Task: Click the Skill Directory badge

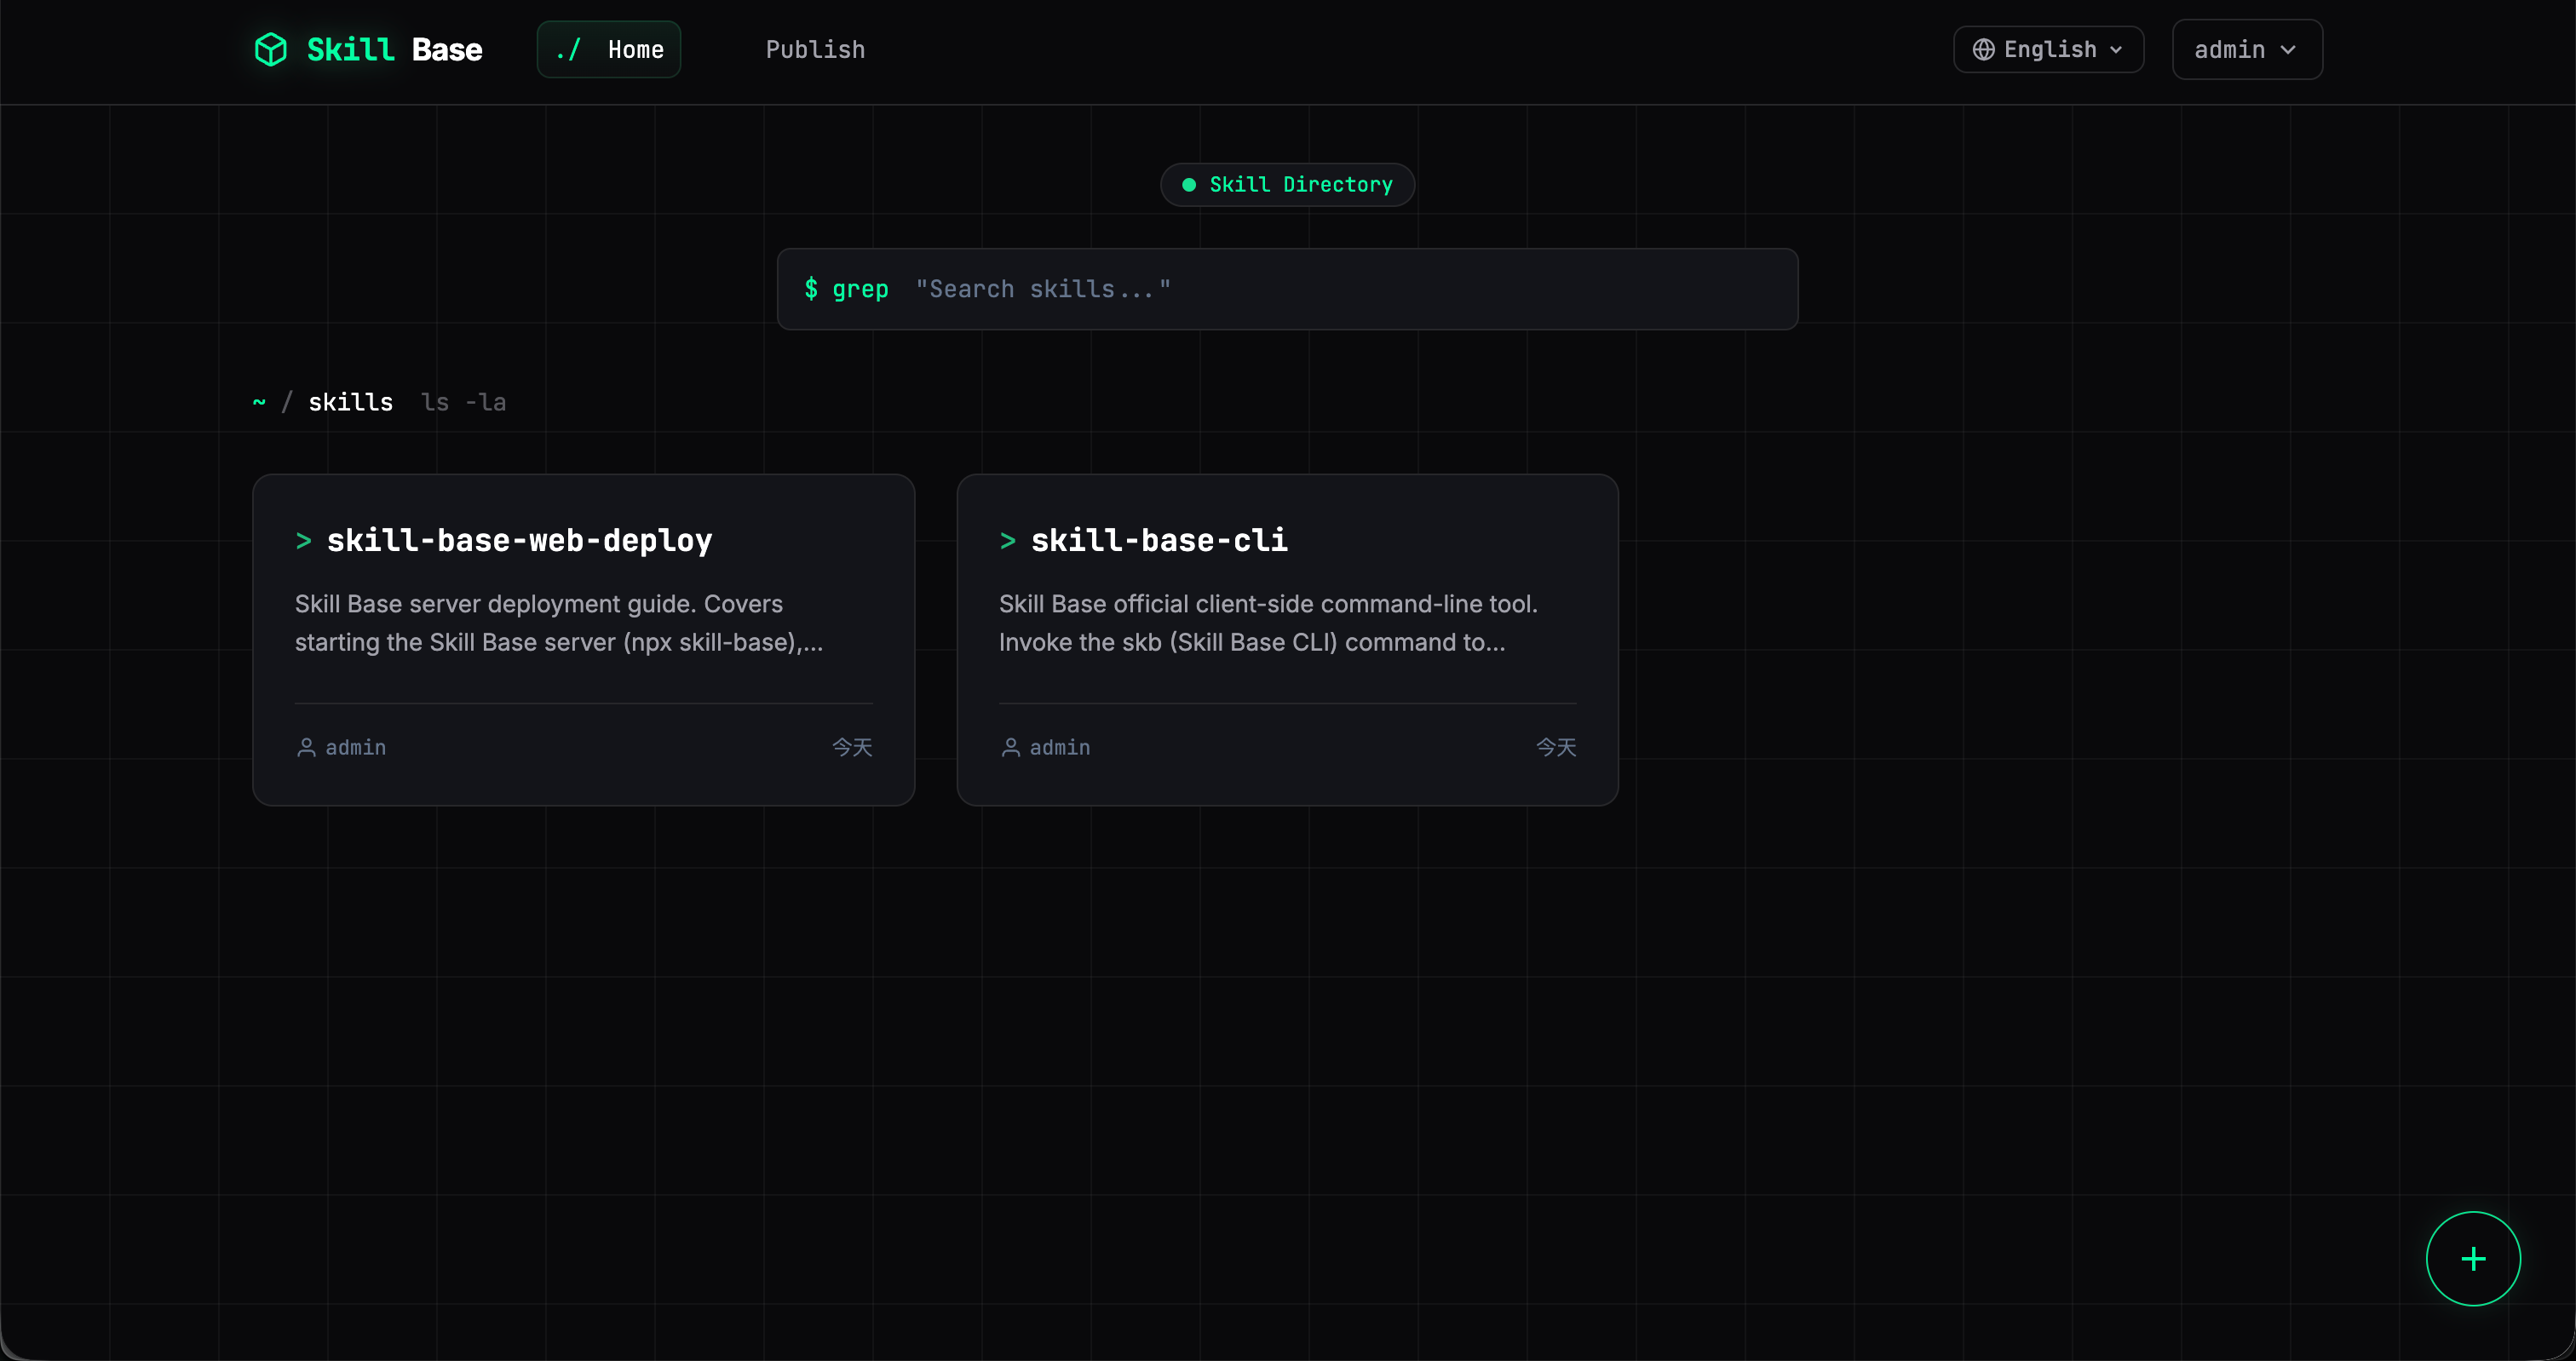Action: coord(1287,184)
